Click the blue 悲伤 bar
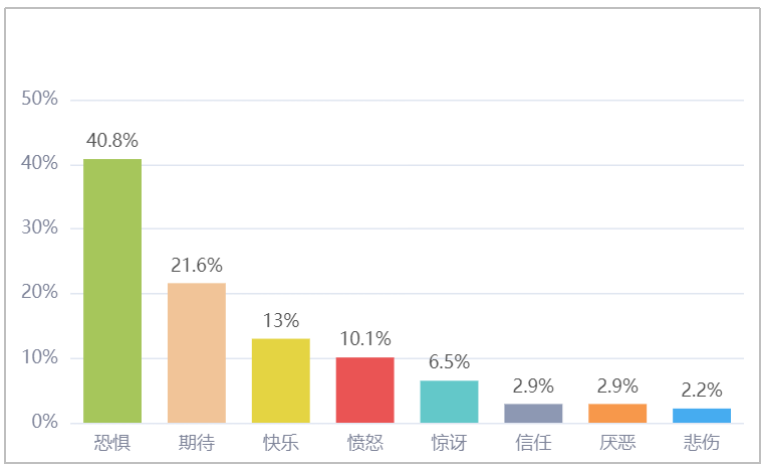Viewport: 767px width, 472px height. click(x=701, y=416)
